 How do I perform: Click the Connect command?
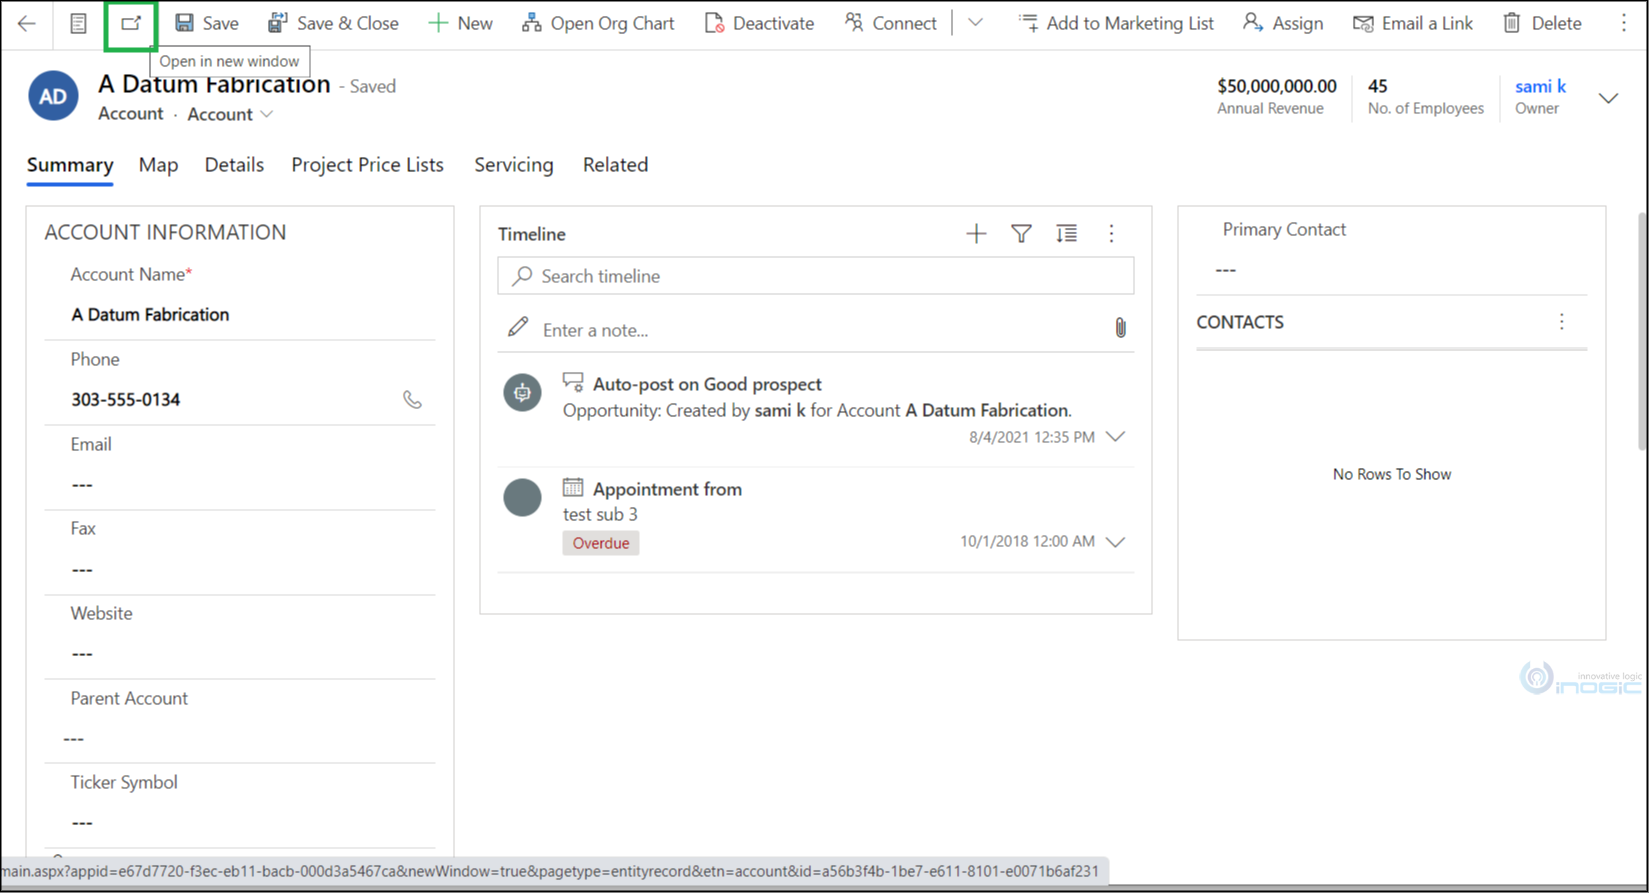890,23
